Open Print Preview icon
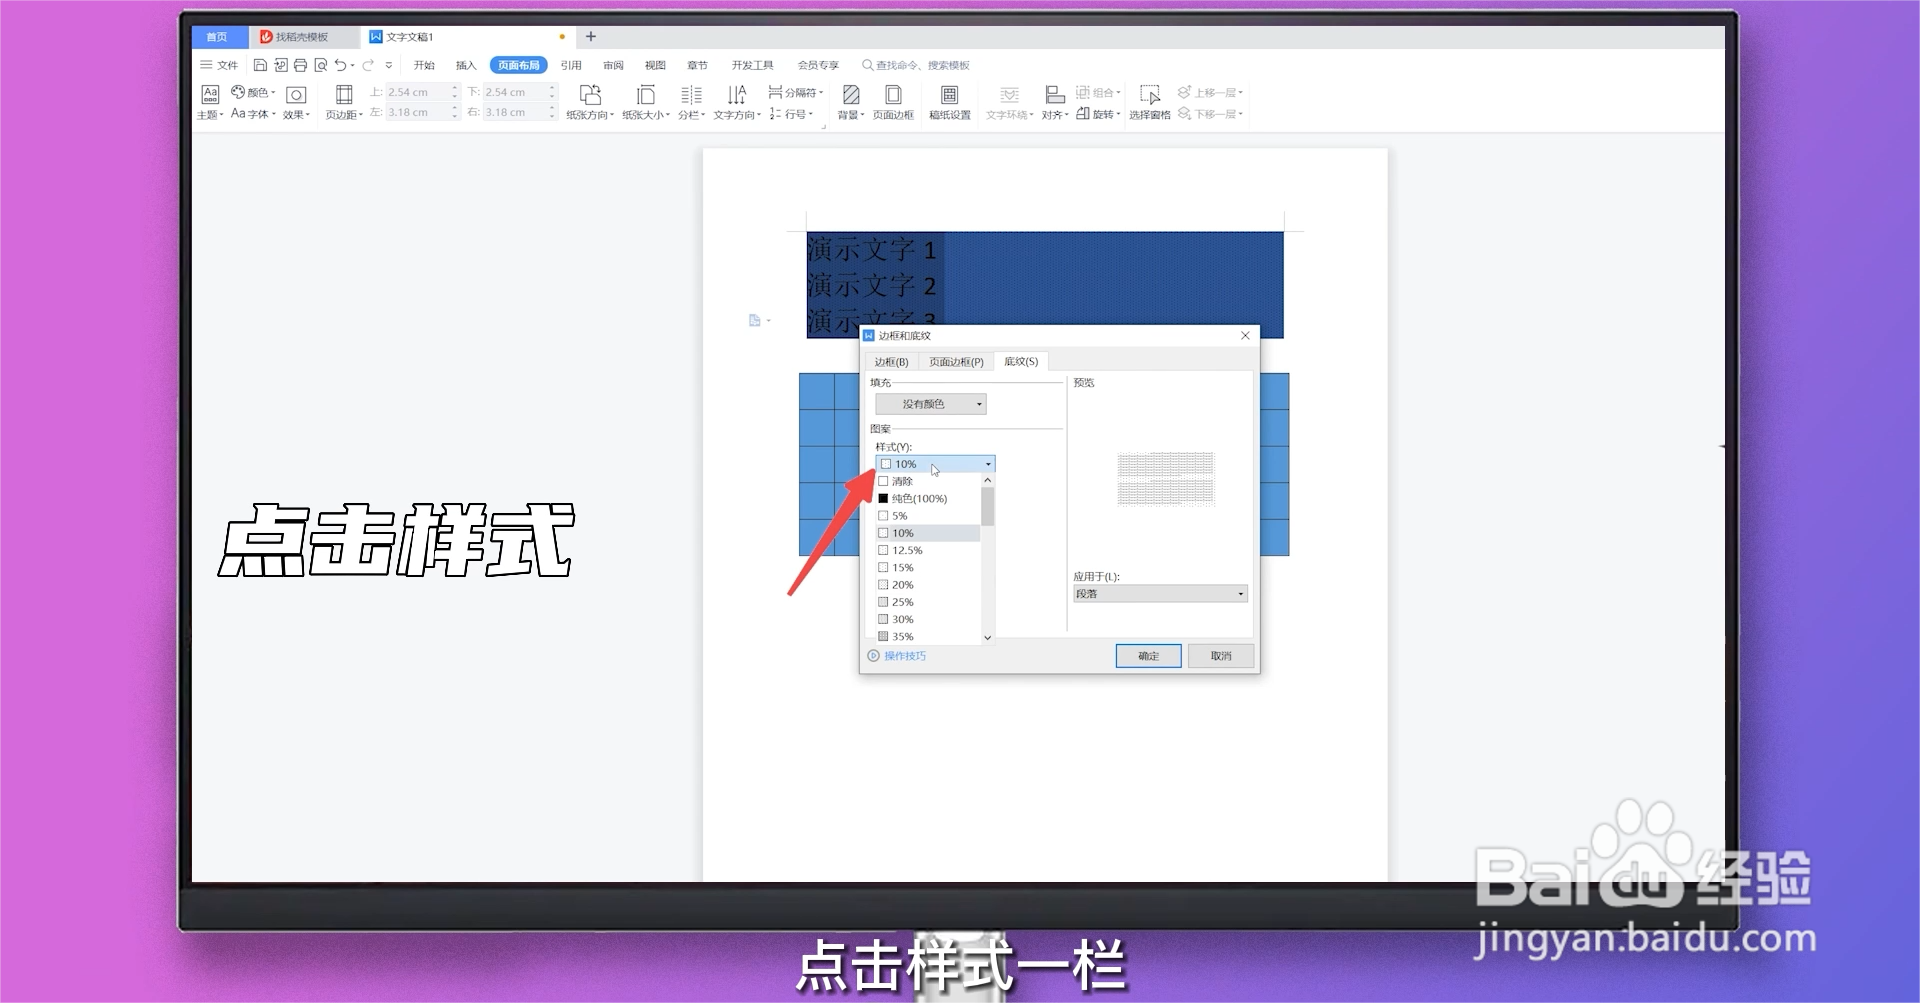This screenshot has height=1003, width=1920. tap(320, 65)
